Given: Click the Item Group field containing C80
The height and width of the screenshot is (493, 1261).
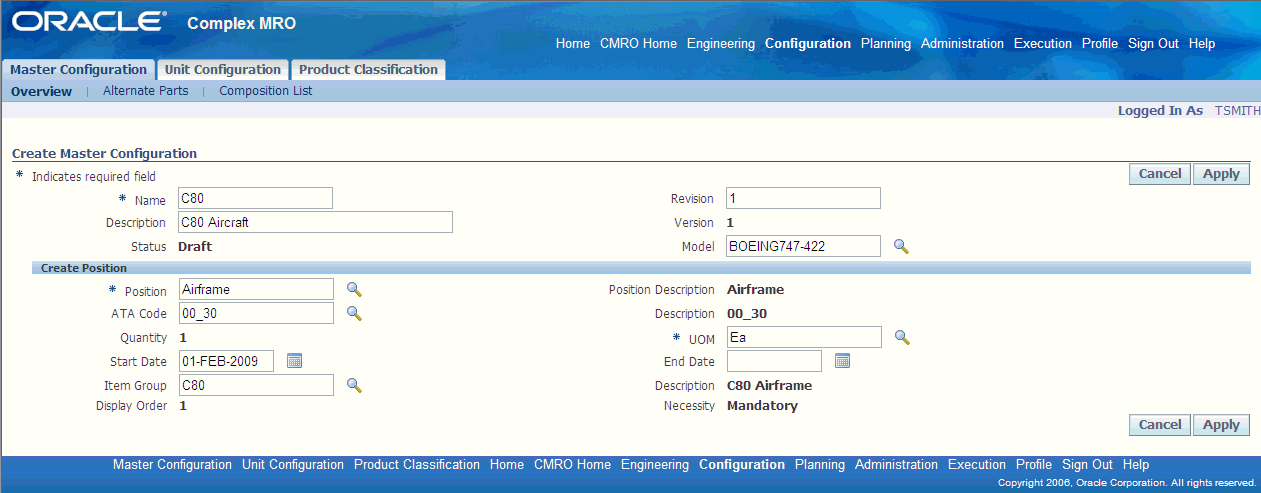Looking at the screenshot, I should pos(255,385).
